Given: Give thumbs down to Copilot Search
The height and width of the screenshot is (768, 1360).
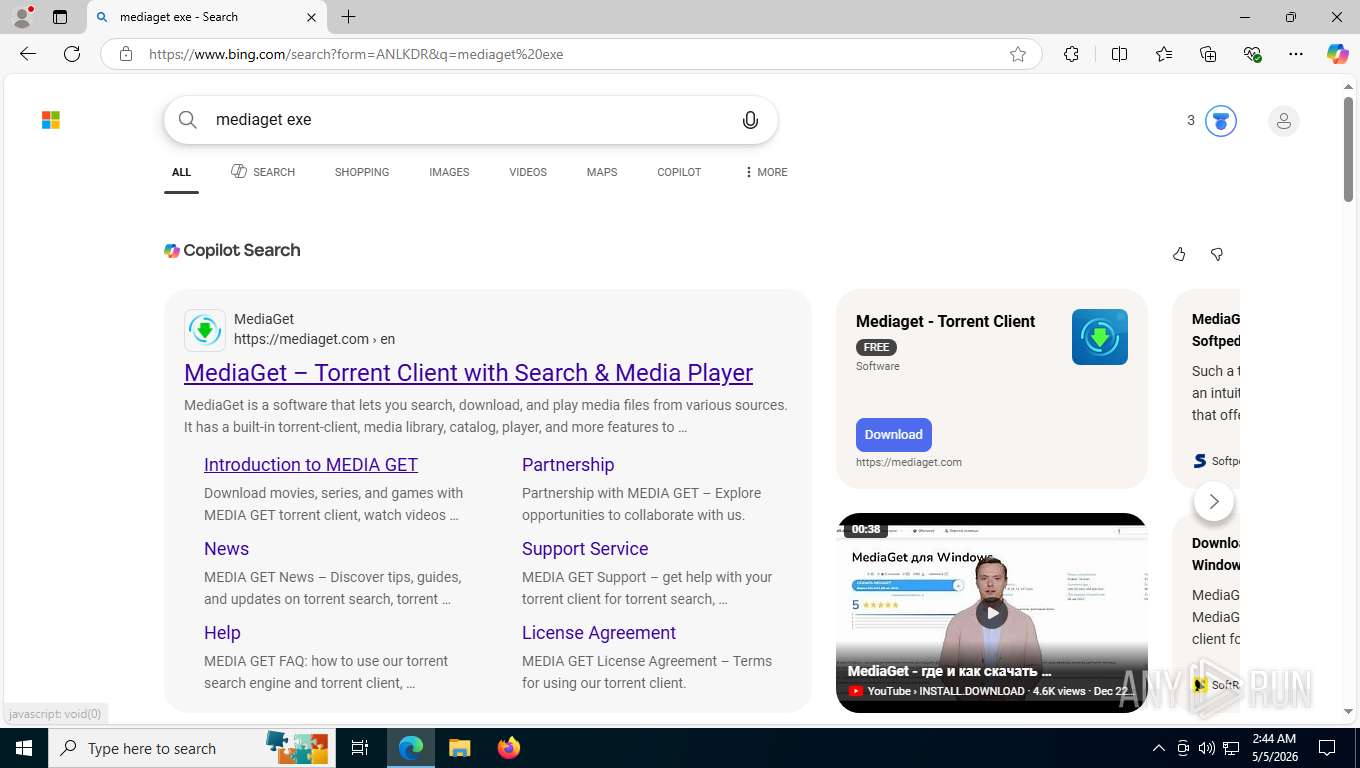Looking at the screenshot, I should (x=1217, y=254).
